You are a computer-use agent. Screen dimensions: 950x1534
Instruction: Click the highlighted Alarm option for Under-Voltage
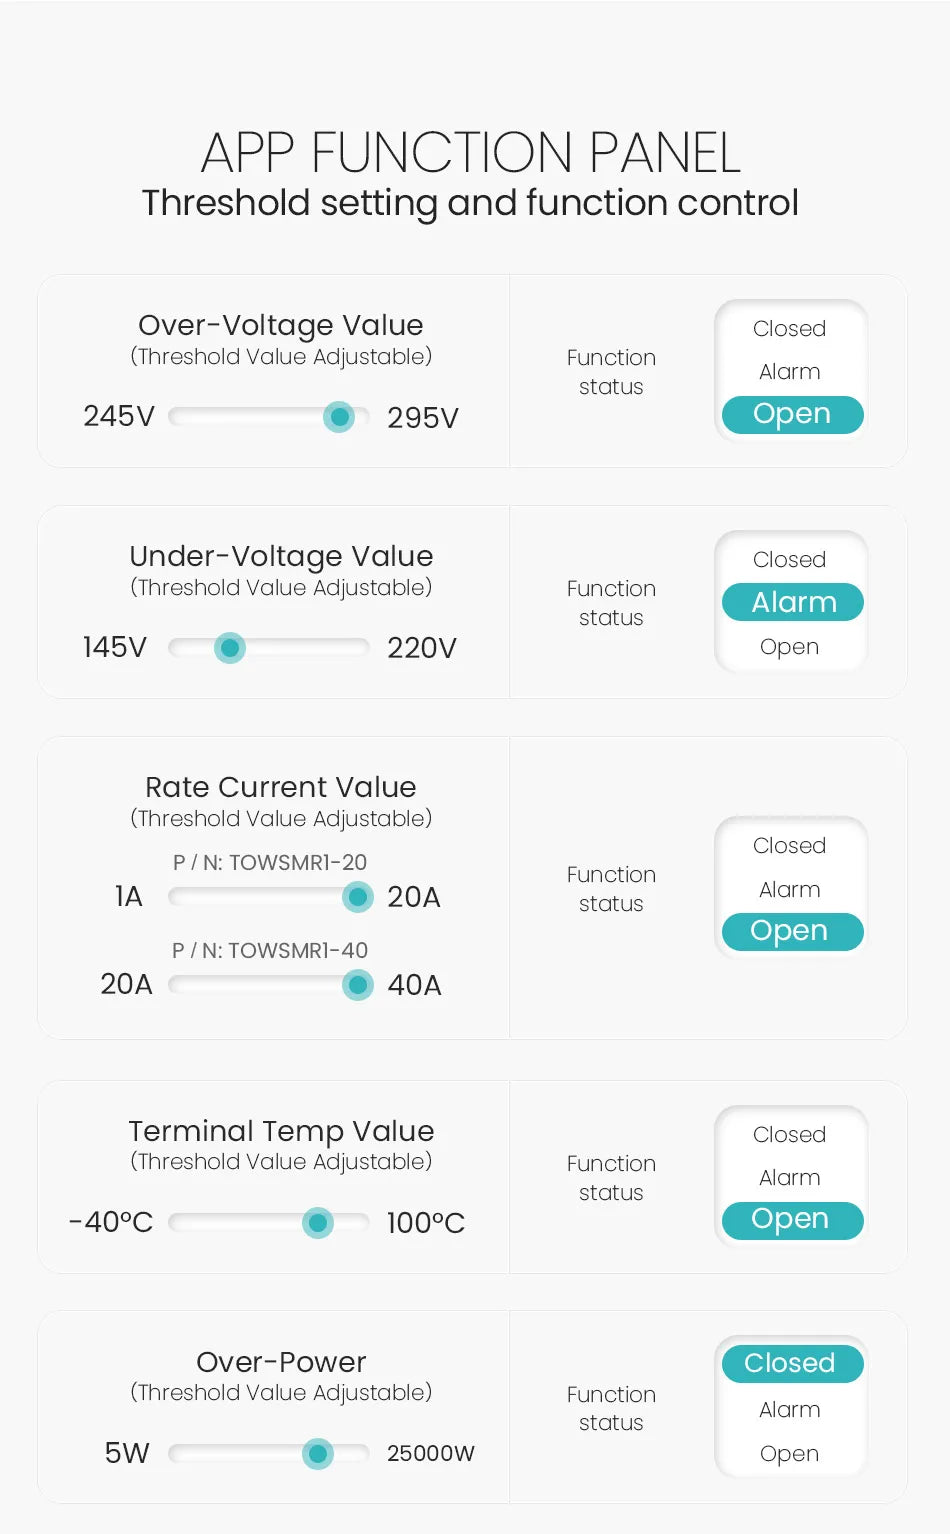(793, 602)
